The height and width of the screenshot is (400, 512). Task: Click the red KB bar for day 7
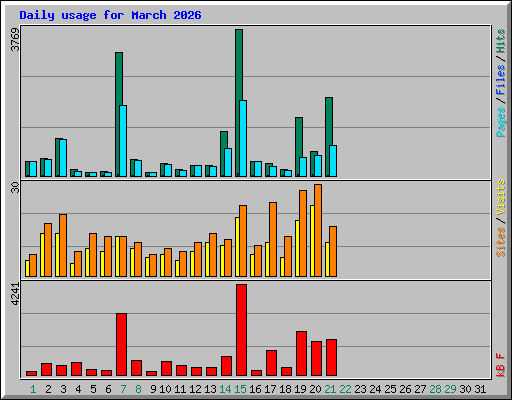coord(121,345)
